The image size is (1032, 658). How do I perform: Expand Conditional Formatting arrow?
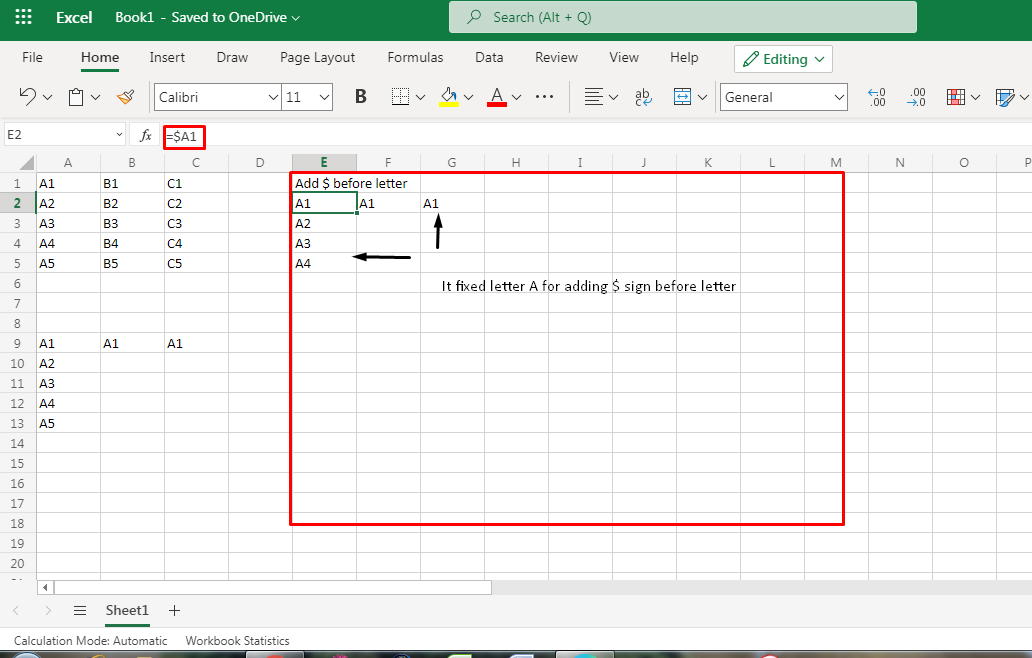[975, 97]
